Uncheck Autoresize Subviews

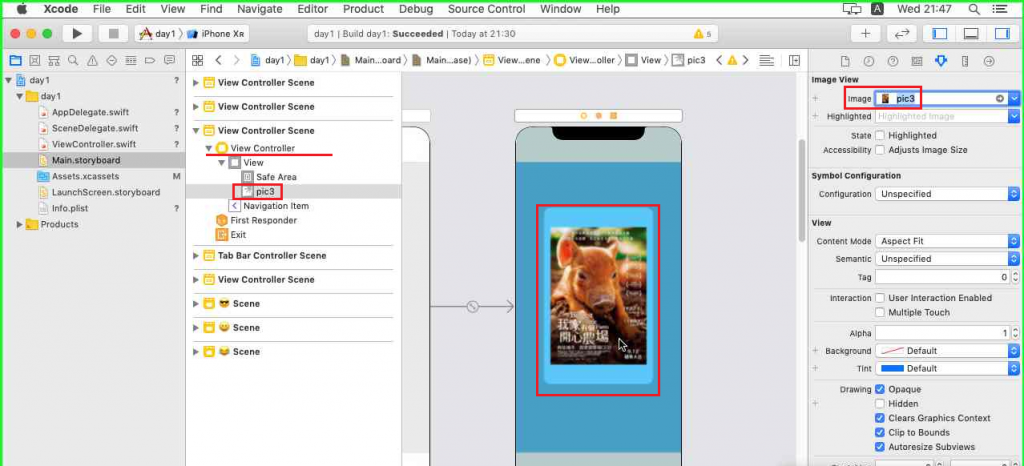[880, 446]
